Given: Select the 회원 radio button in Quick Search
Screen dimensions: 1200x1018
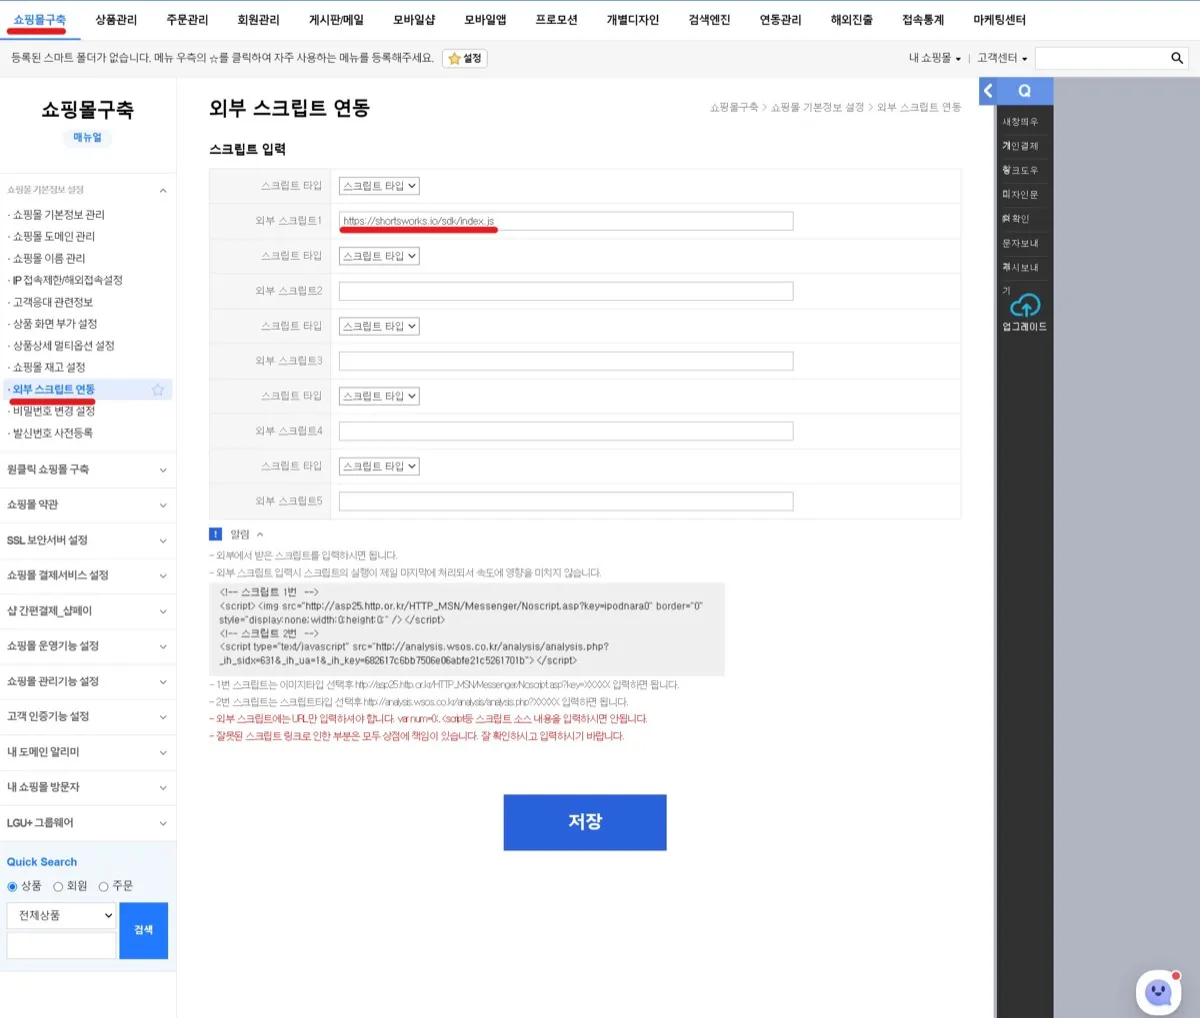Looking at the screenshot, I should pyautogui.click(x=58, y=886).
